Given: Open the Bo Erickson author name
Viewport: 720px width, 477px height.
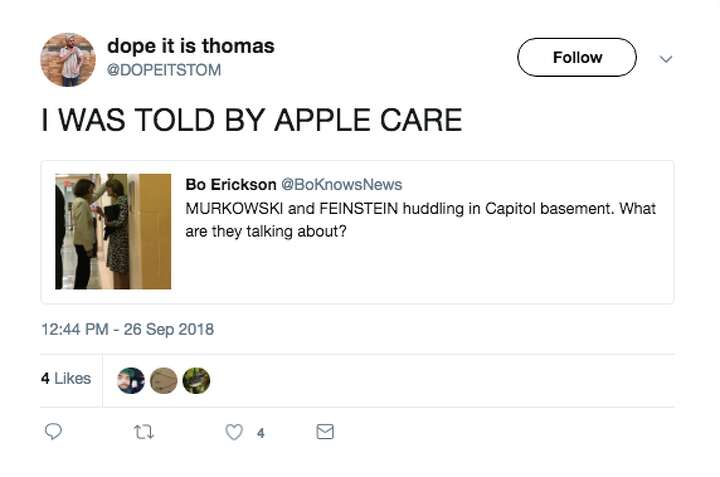Looking at the screenshot, I should (x=229, y=184).
